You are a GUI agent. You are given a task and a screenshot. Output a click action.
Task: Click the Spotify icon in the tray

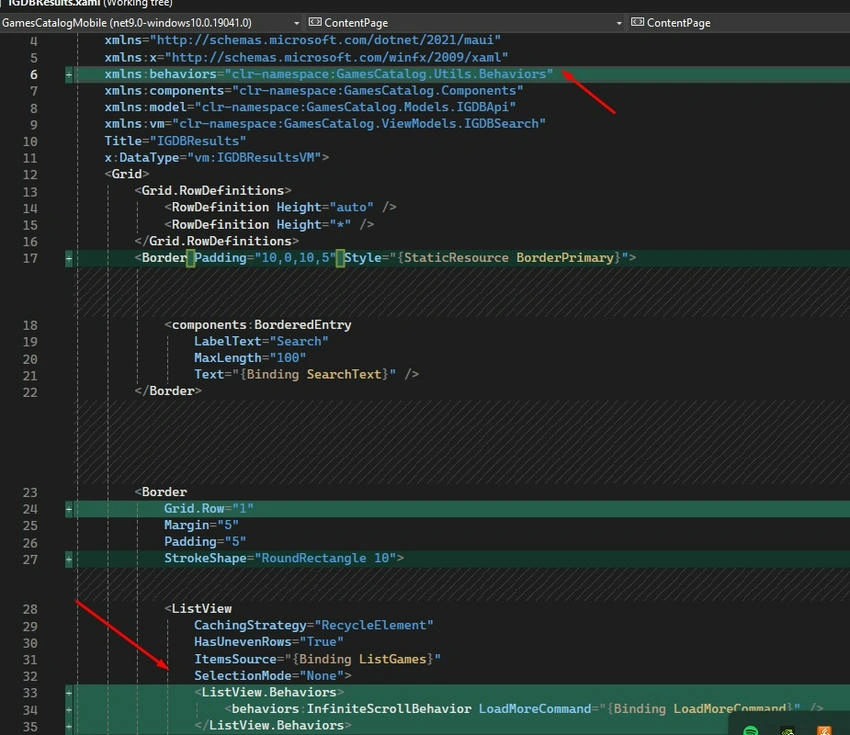pos(751,730)
